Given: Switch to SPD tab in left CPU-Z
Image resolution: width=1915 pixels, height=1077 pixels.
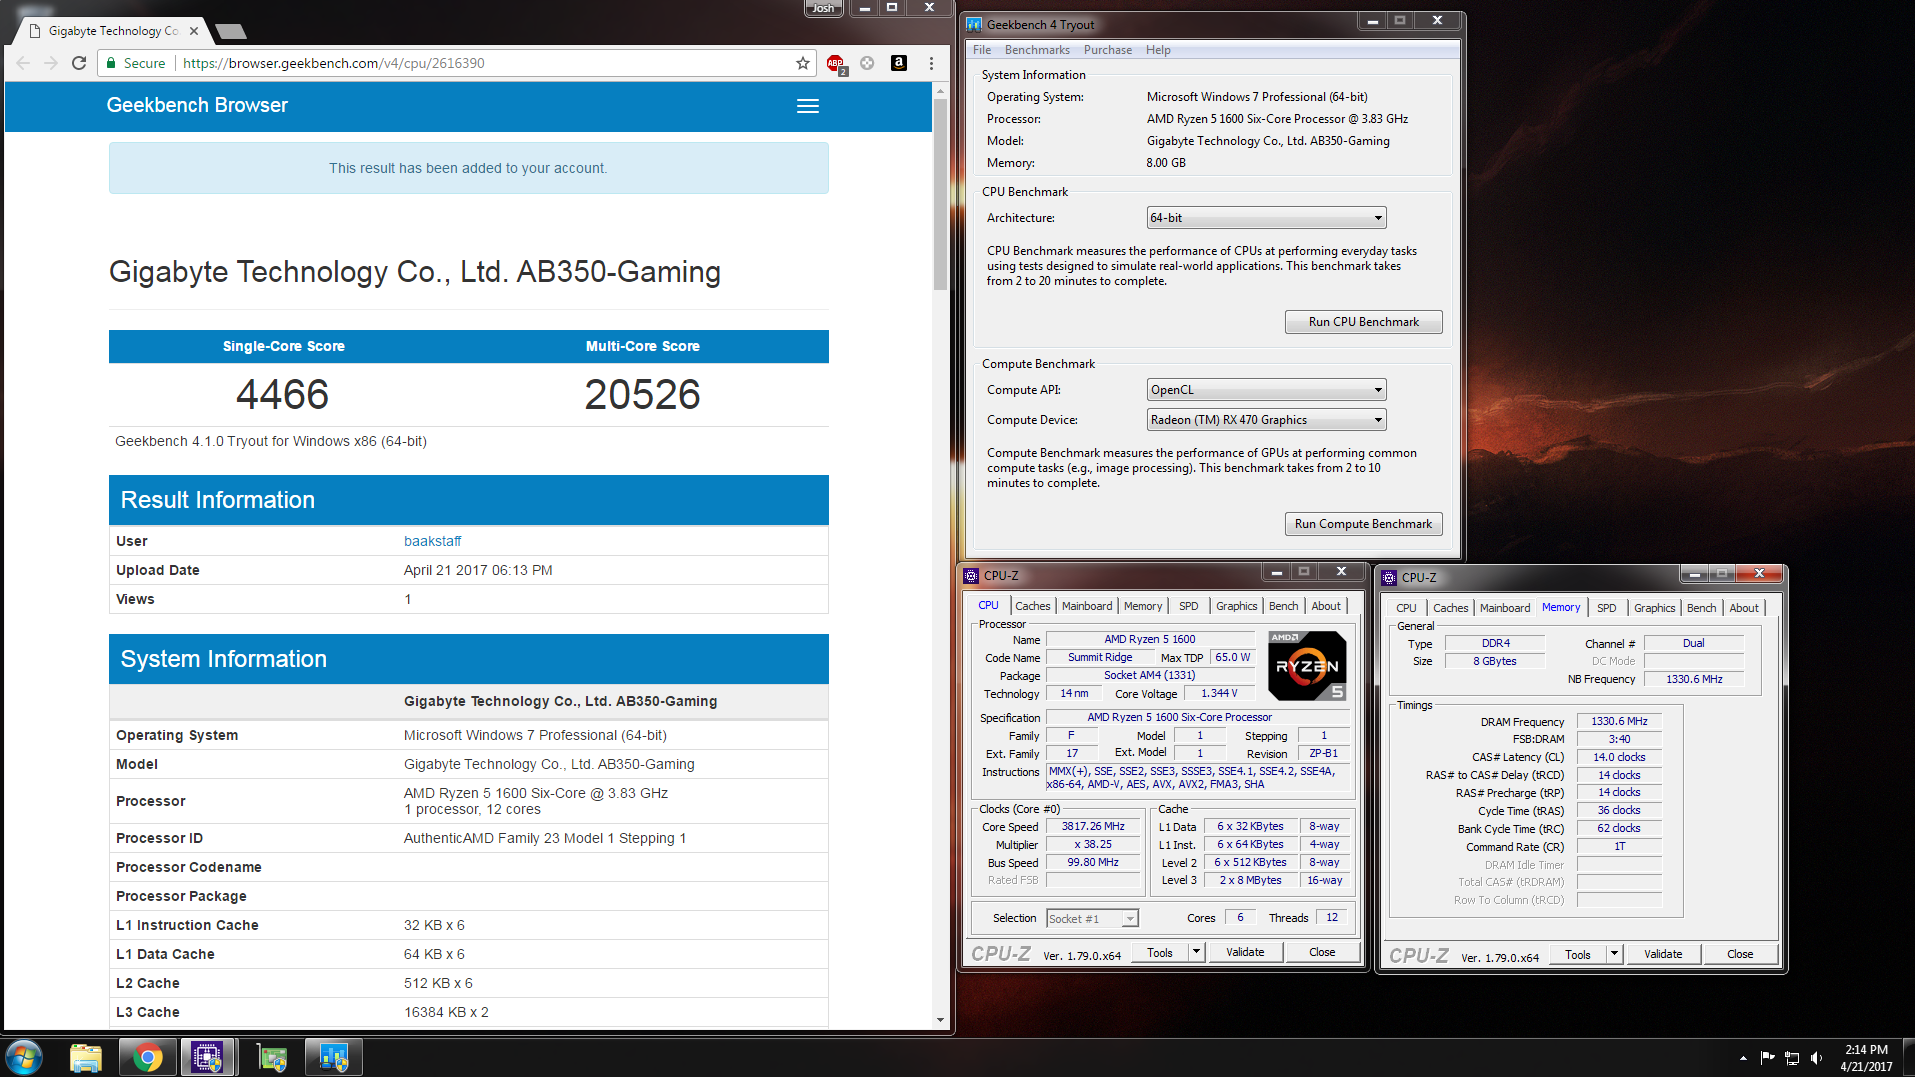Looking at the screenshot, I should coord(1188,606).
